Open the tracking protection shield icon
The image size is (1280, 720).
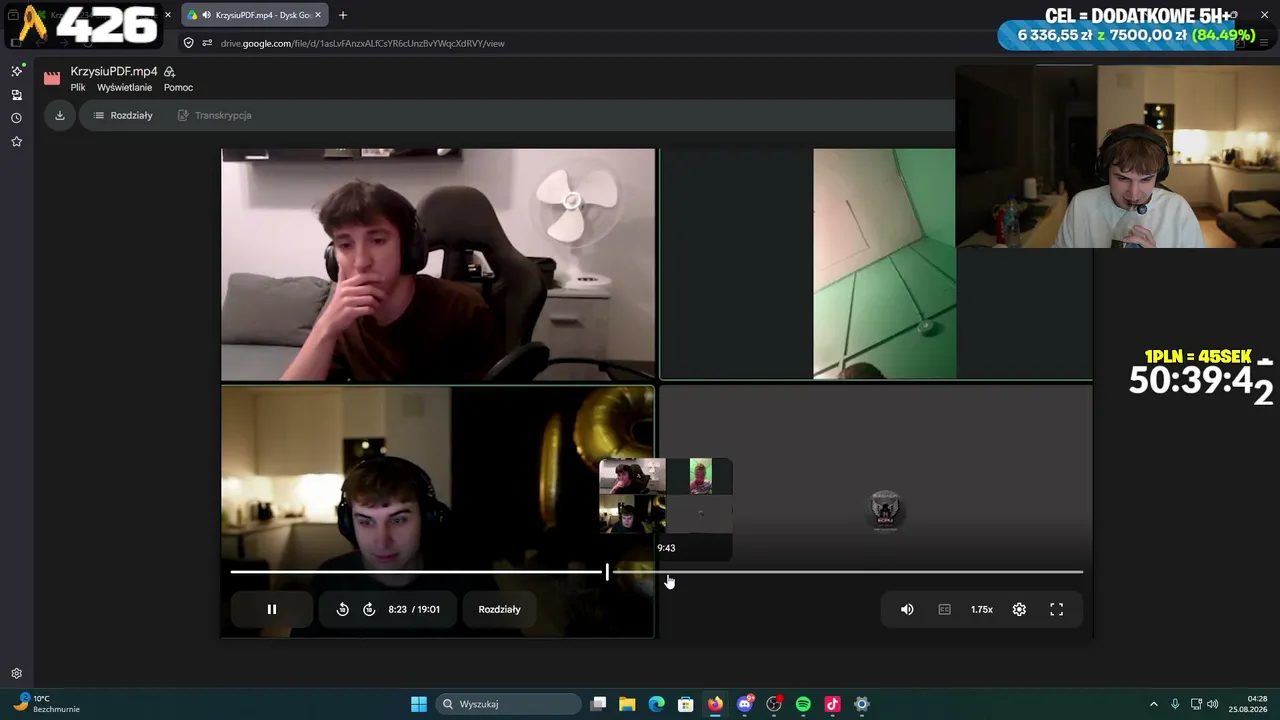[188, 43]
